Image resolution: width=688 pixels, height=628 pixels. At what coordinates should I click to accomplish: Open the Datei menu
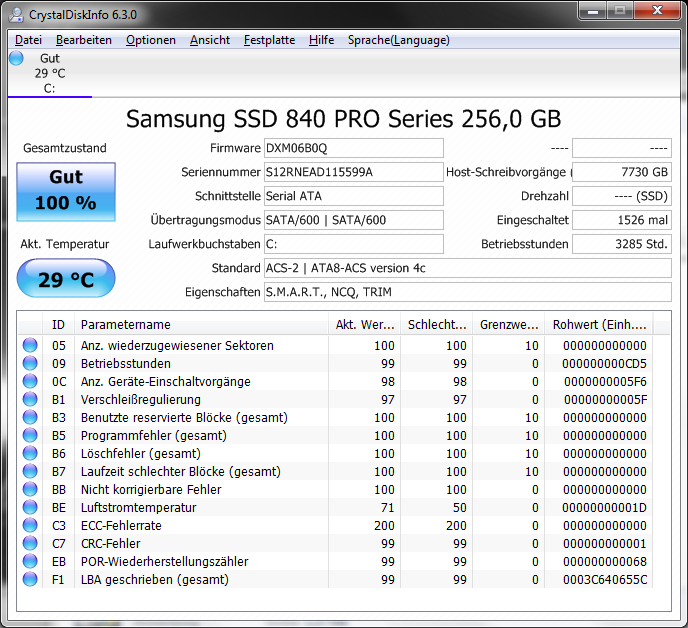pos(29,40)
